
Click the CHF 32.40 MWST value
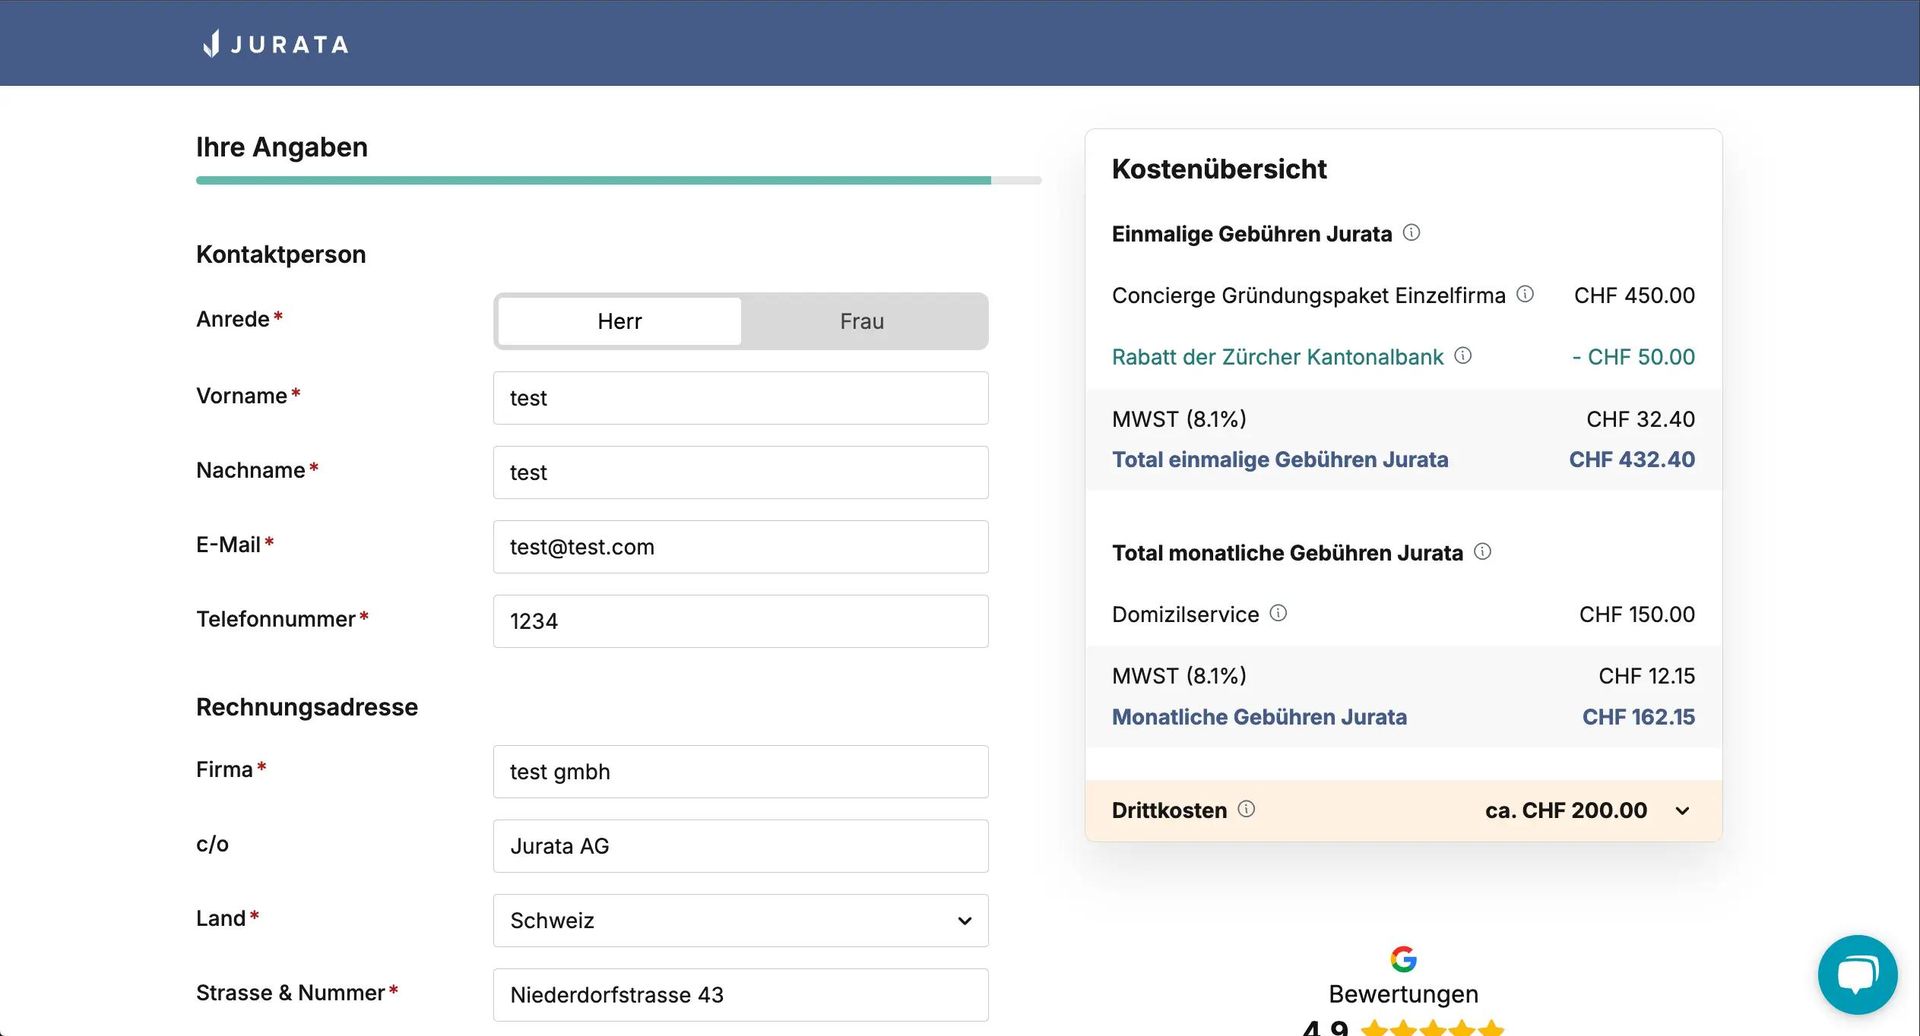(1641, 419)
